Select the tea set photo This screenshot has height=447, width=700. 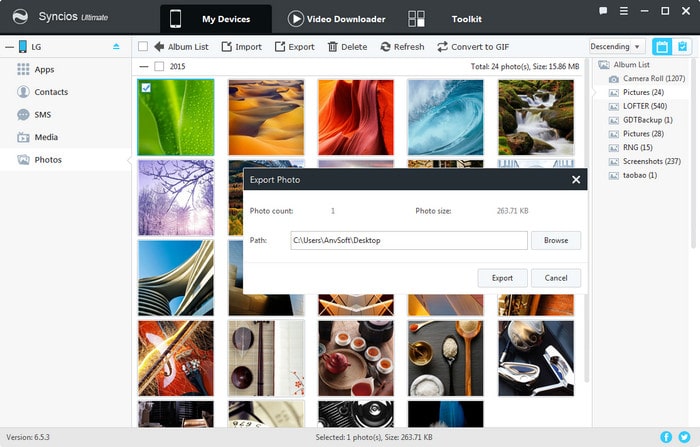tap(356, 358)
